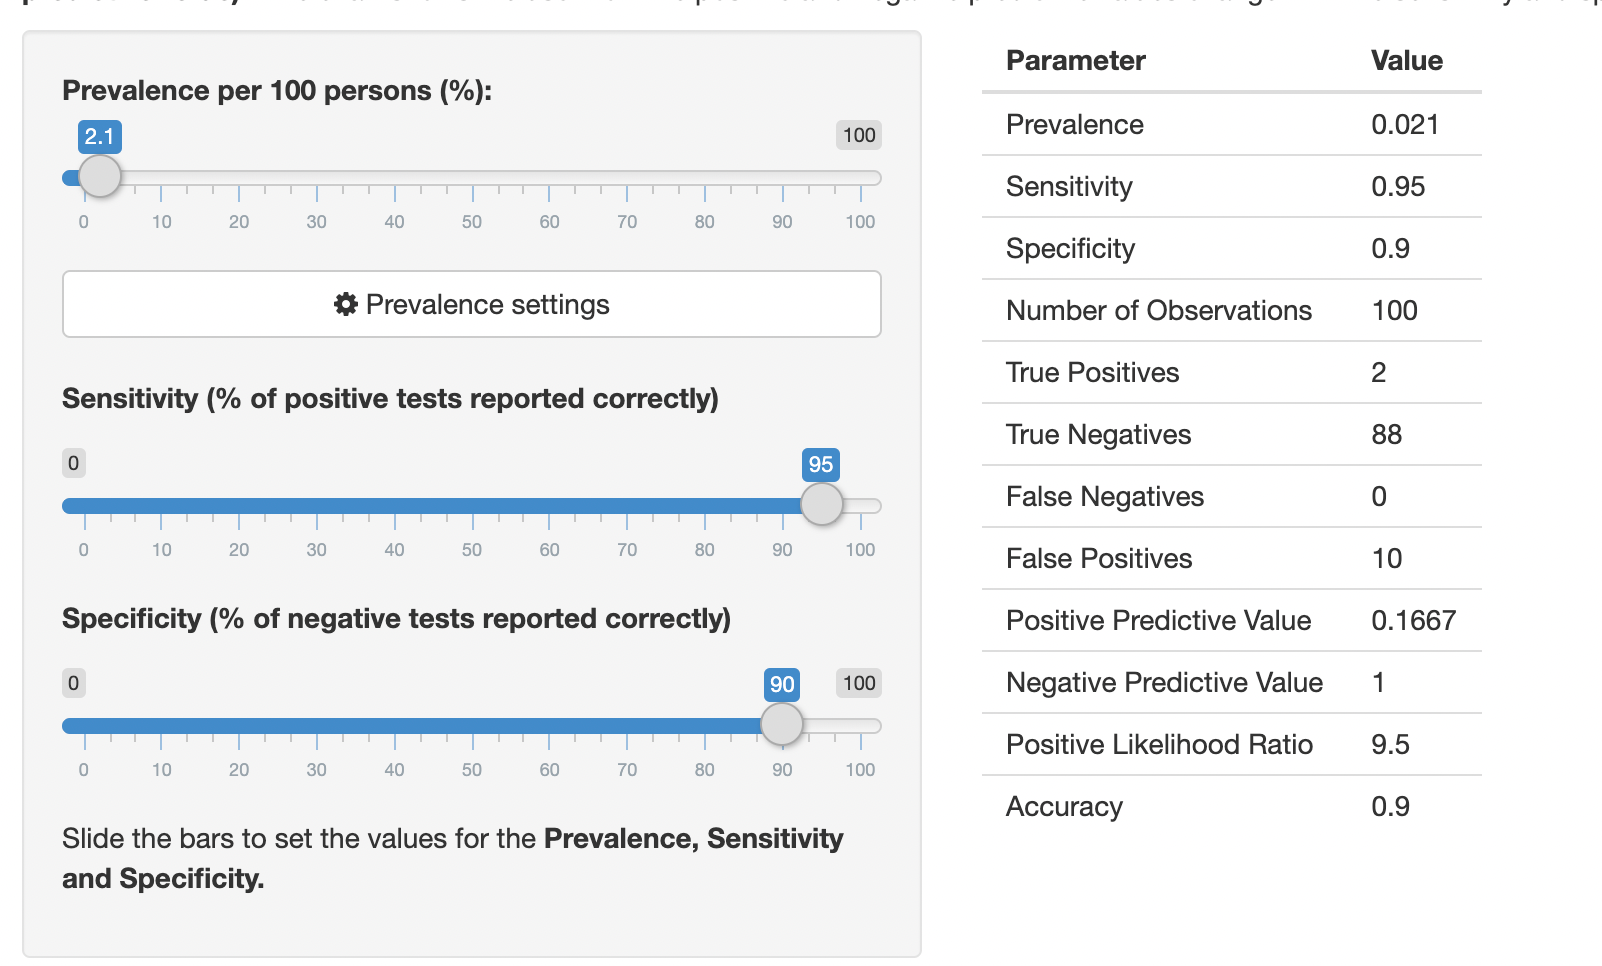Click the Parameter column header
Screen dimensions: 1602x966
pos(1075,61)
